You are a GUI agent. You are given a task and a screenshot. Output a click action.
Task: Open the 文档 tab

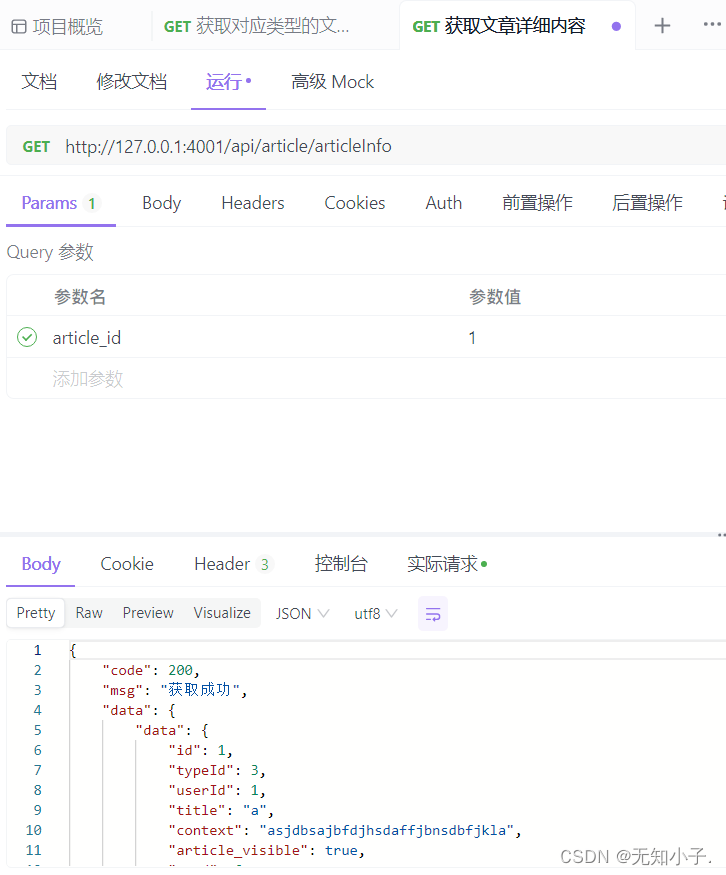(39, 81)
